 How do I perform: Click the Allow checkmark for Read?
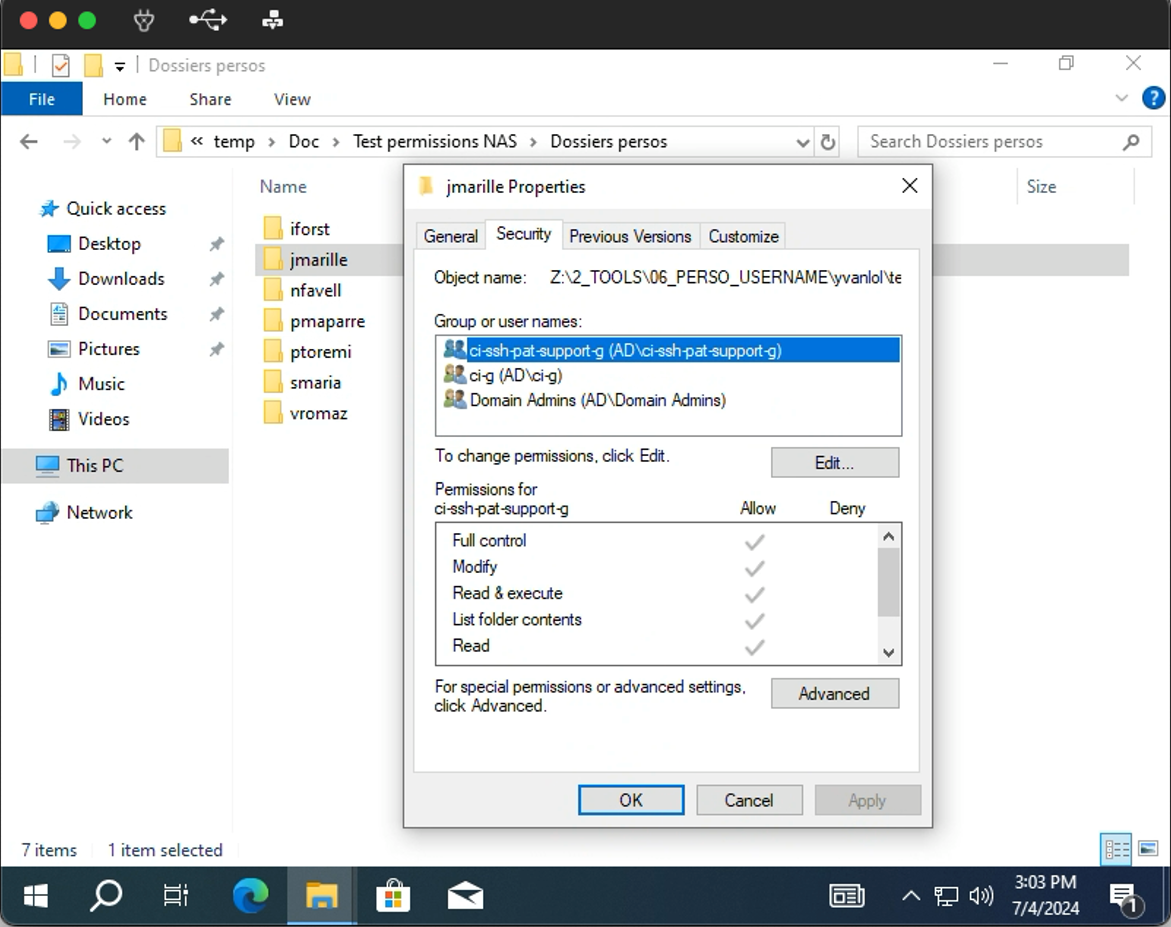click(x=755, y=646)
